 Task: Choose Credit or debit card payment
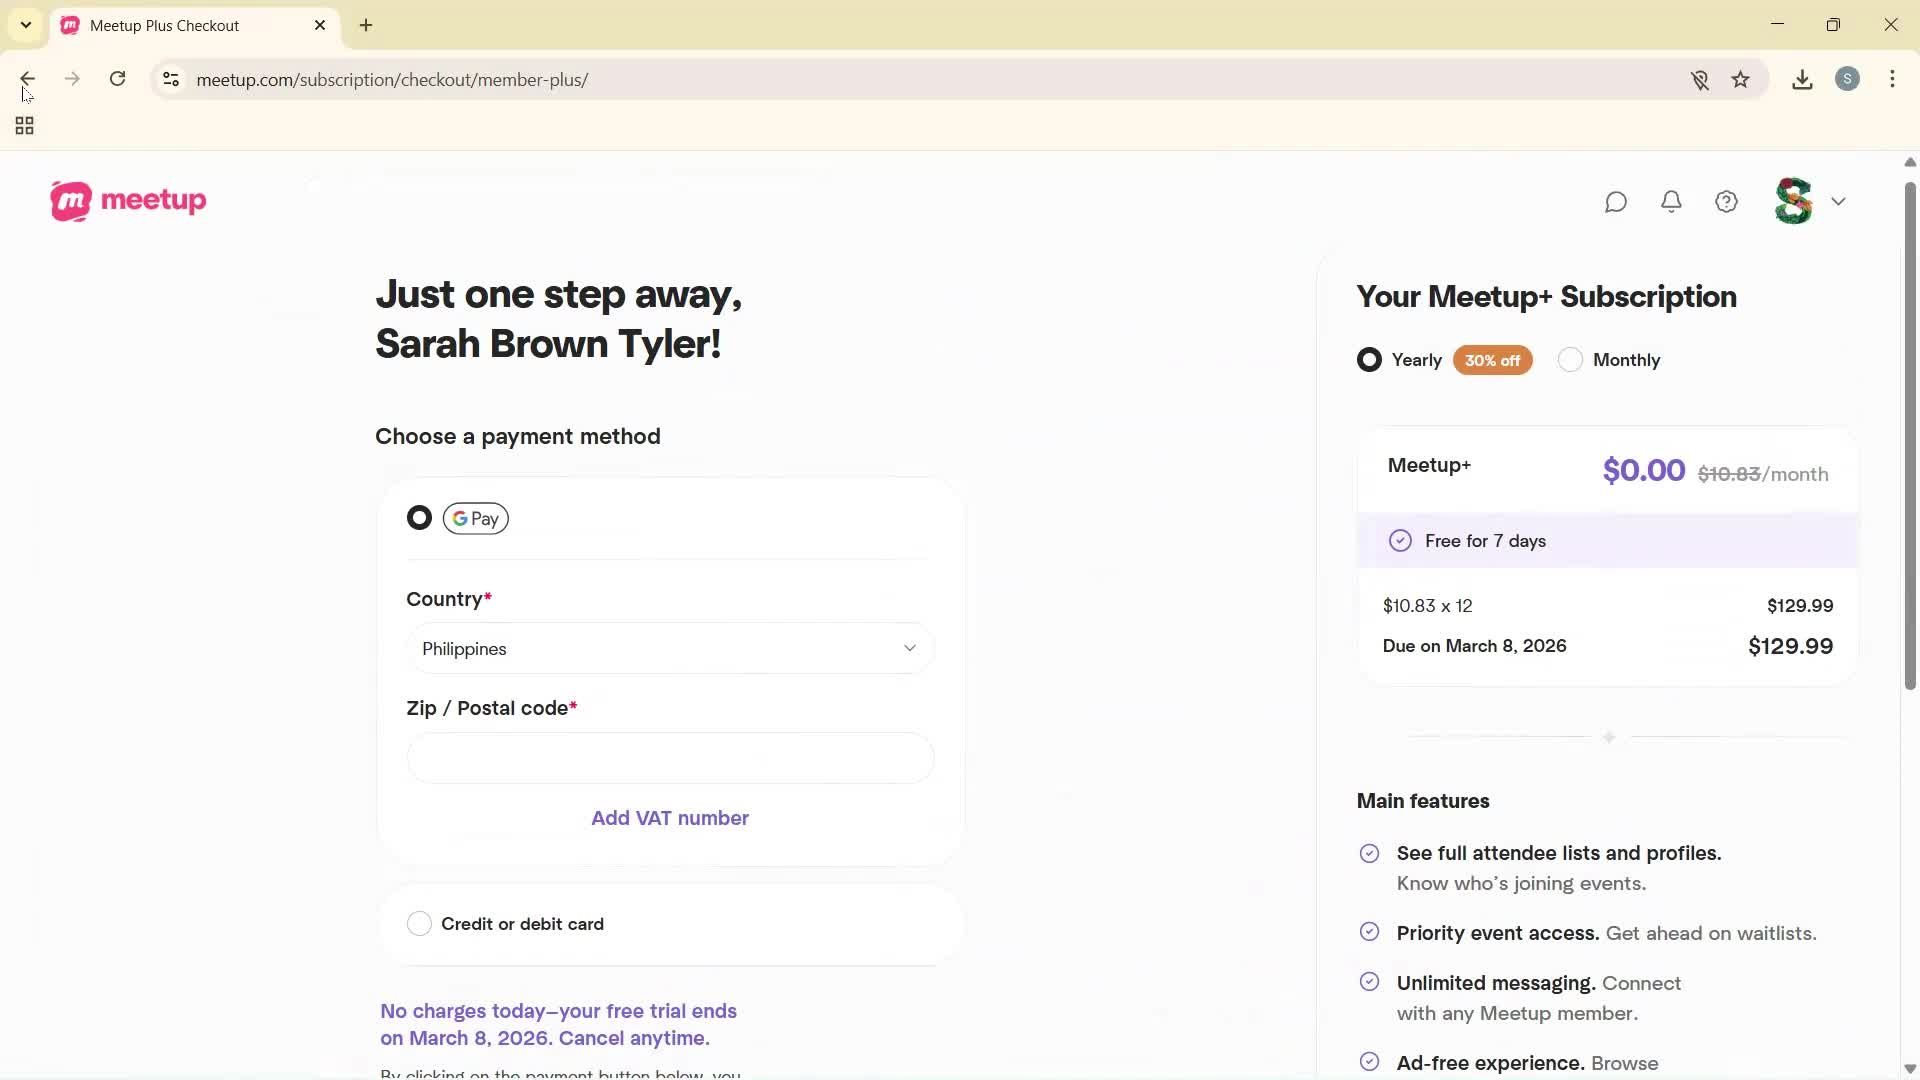click(419, 924)
